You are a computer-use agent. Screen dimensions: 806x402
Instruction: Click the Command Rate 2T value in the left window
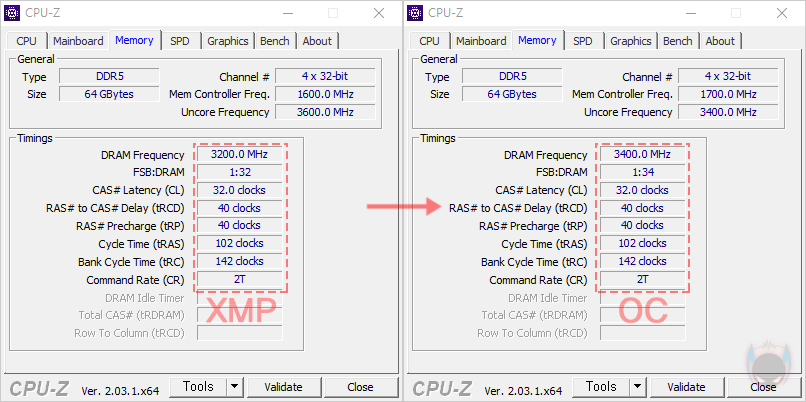click(x=240, y=279)
